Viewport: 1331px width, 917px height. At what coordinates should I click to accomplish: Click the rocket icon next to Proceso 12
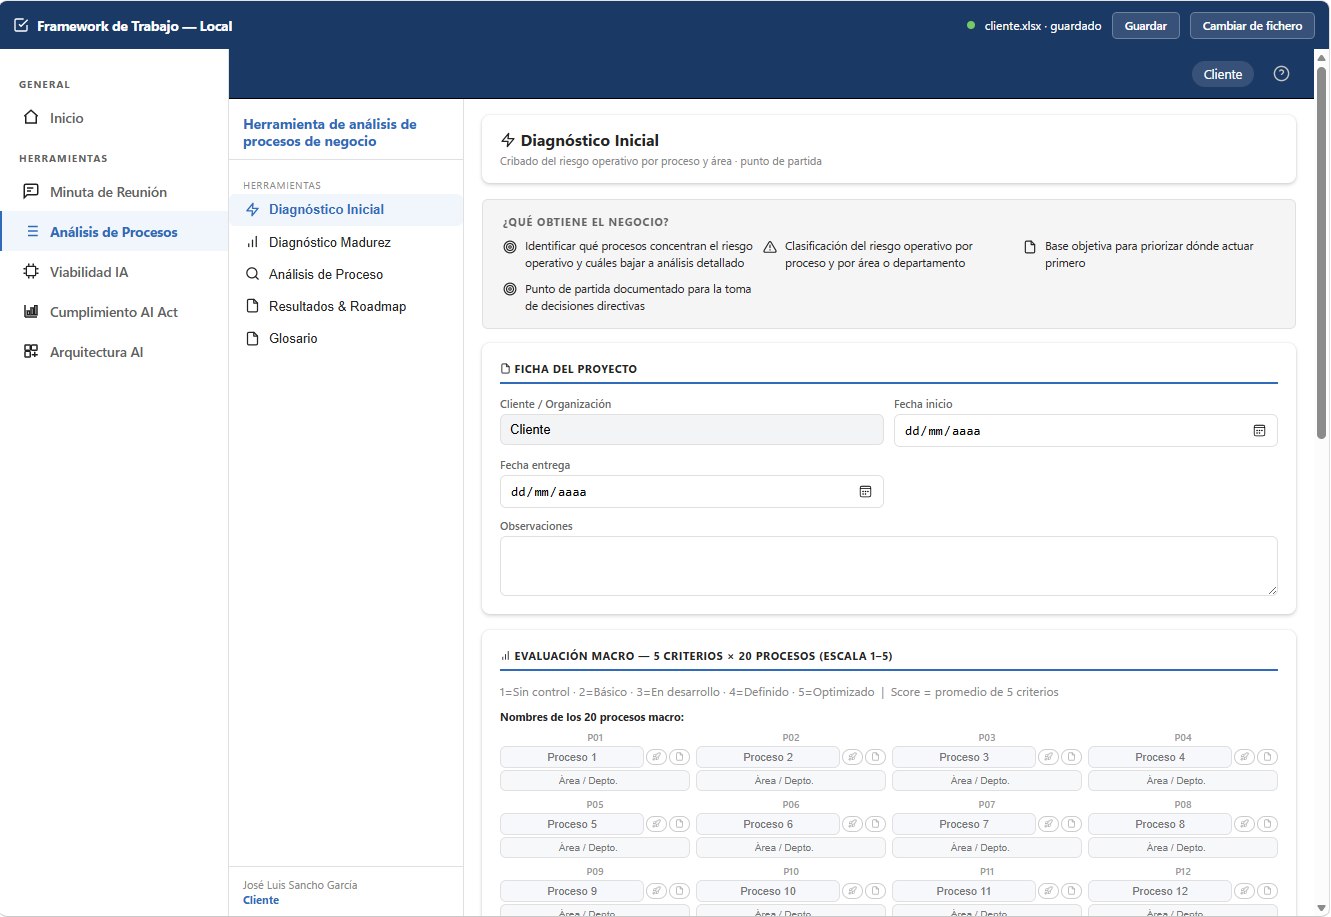(x=1244, y=891)
